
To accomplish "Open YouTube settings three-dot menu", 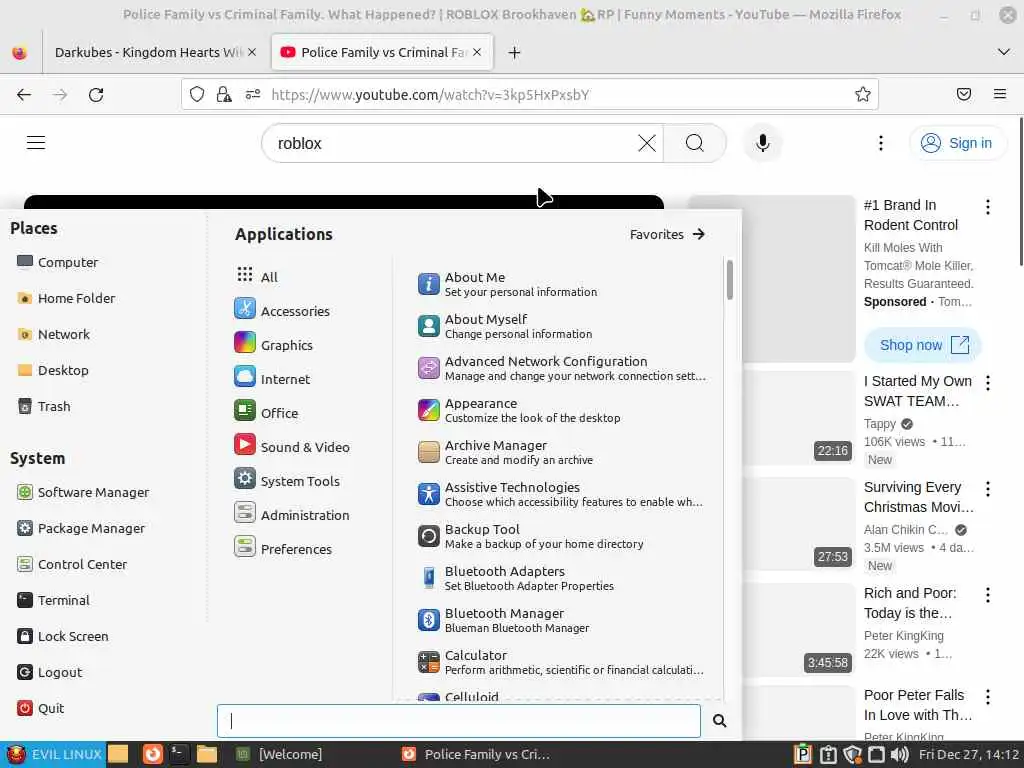I will 880,143.
